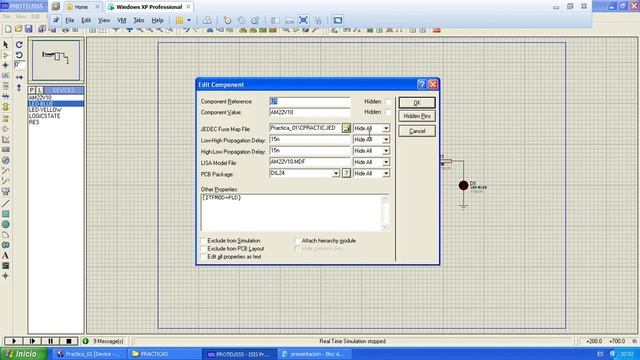Start the simulation with play button
Viewport: 640px width, 360px height.
[x=14, y=341]
